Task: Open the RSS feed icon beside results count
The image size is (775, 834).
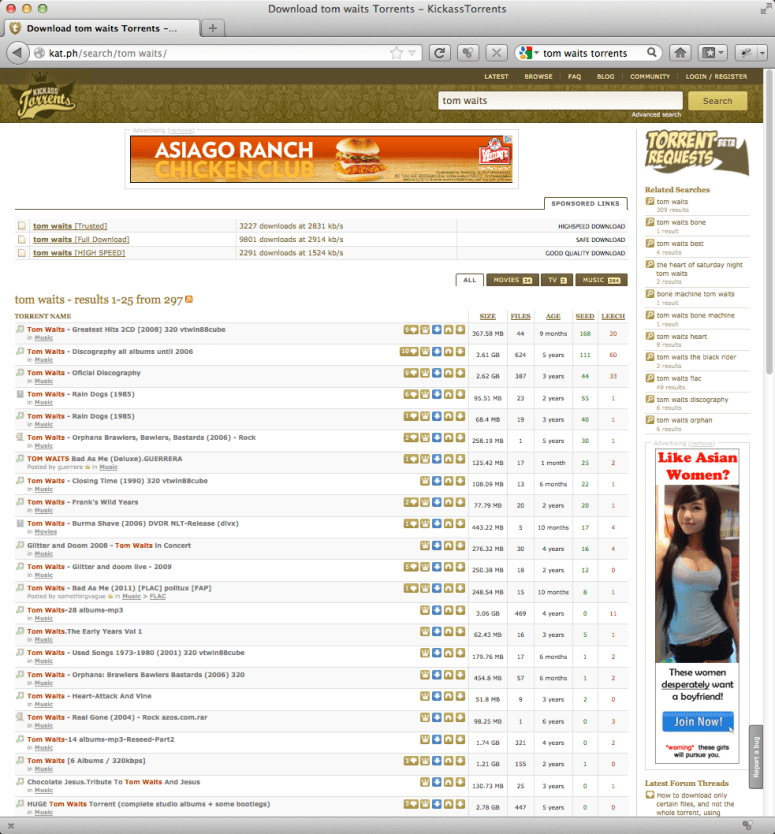Action: tap(189, 299)
